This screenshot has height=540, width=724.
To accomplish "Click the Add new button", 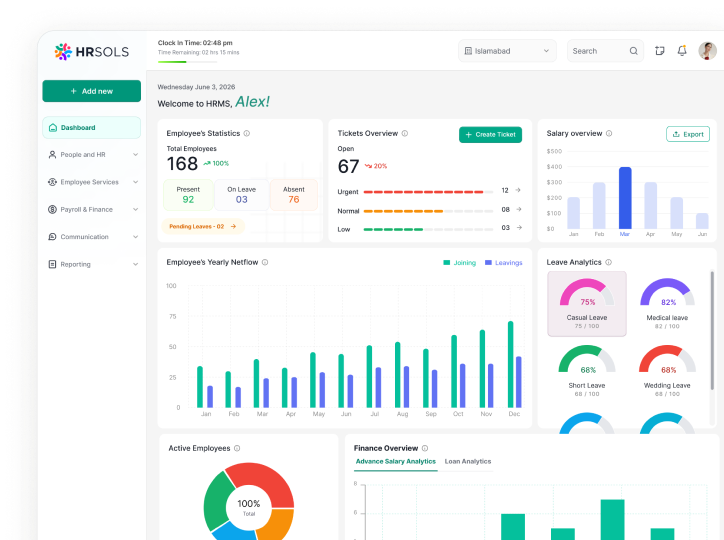I will tap(91, 91).
